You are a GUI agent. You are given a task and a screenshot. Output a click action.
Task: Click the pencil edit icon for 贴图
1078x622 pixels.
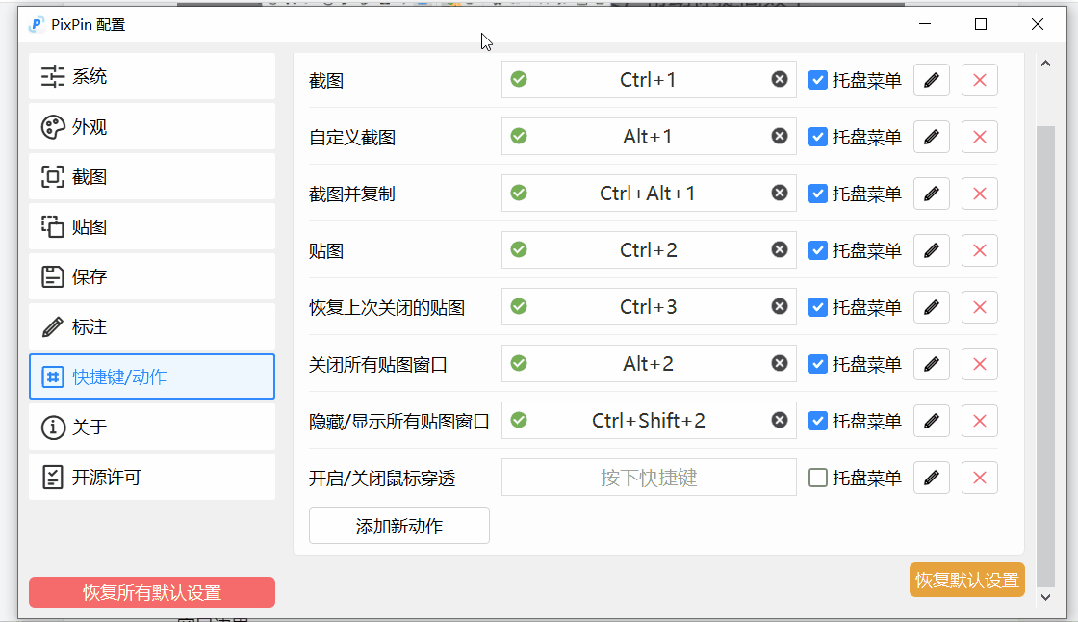tap(931, 250)
